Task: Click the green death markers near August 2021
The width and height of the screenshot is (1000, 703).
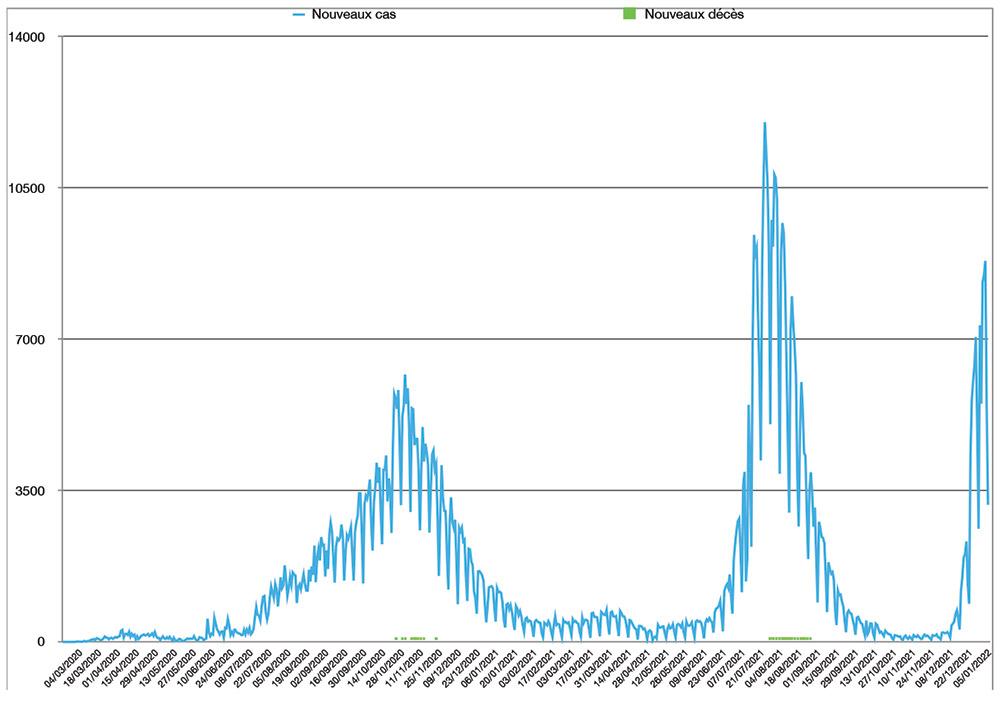Action: [x=790, y=638]
